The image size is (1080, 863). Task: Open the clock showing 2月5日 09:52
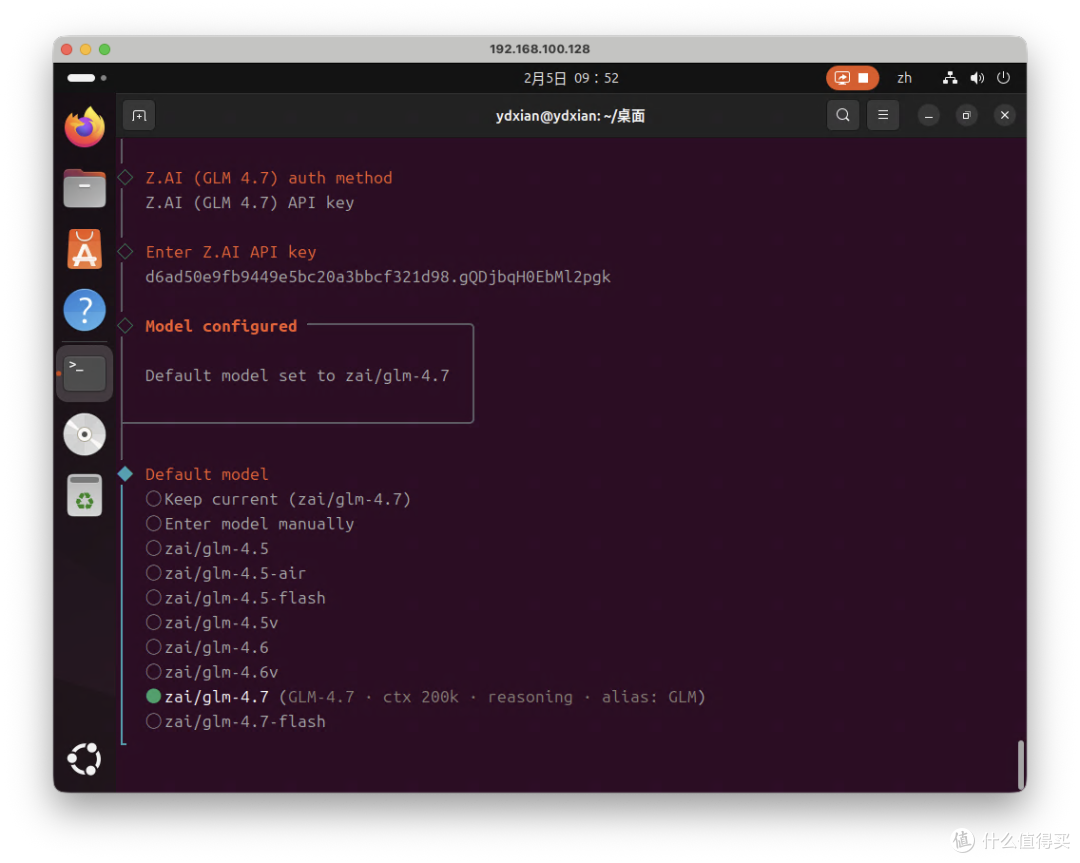pos(571,79)
